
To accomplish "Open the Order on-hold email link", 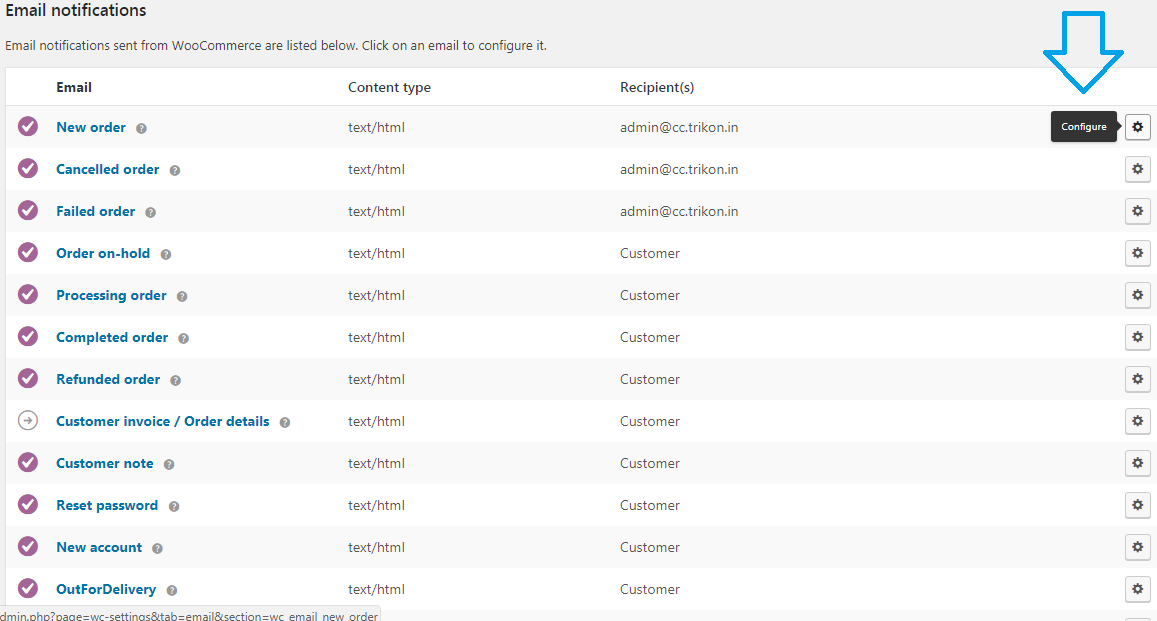I will pos(103,253).
